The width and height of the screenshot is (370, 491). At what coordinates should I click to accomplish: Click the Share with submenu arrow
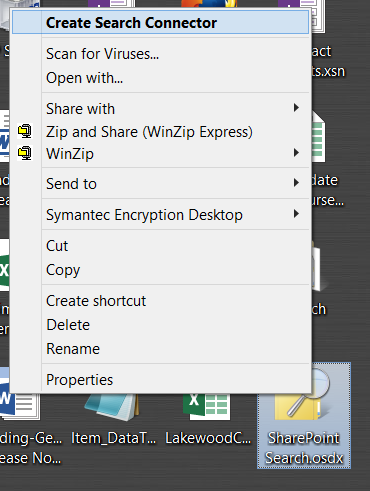[296, 108]
